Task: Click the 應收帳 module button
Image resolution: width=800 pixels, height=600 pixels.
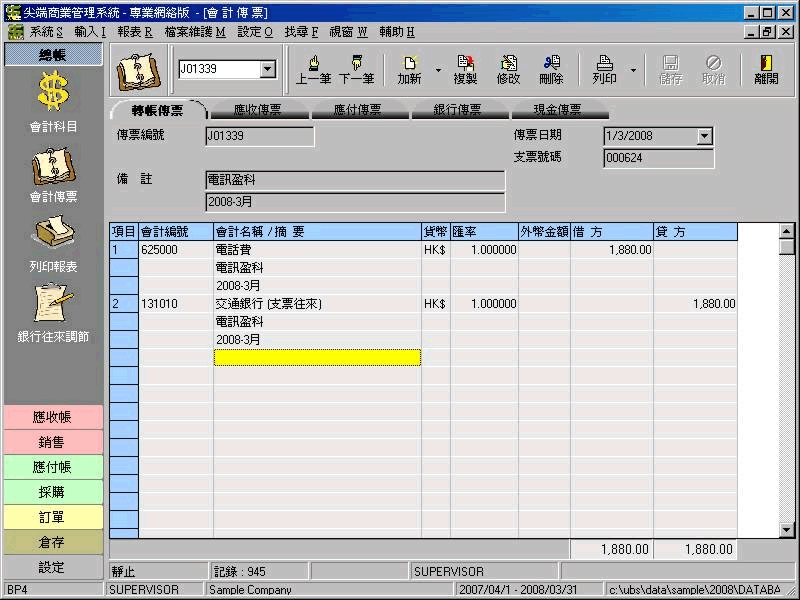Action: (x=52, y=417)
